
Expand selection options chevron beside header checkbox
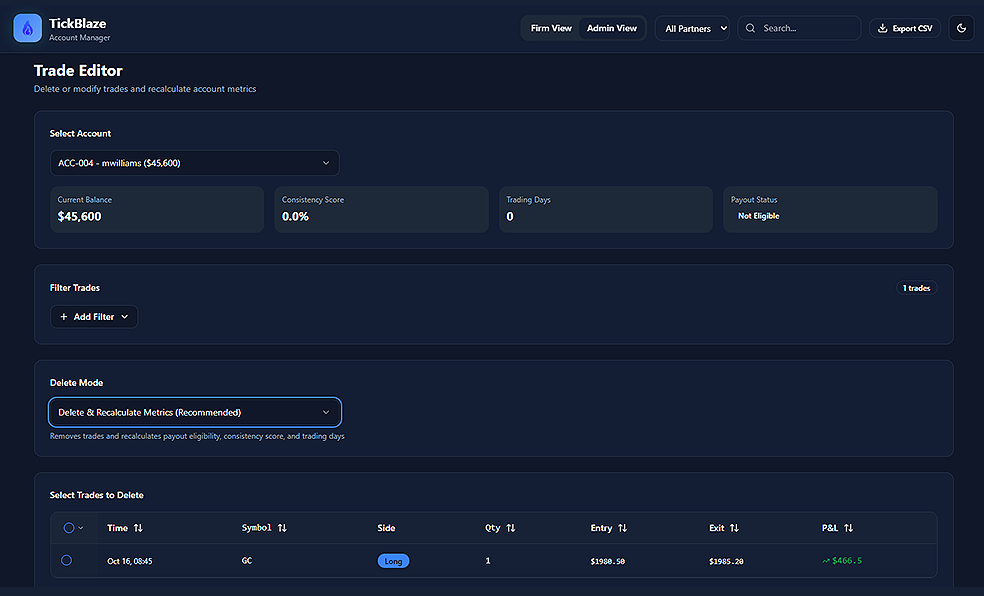81,528
